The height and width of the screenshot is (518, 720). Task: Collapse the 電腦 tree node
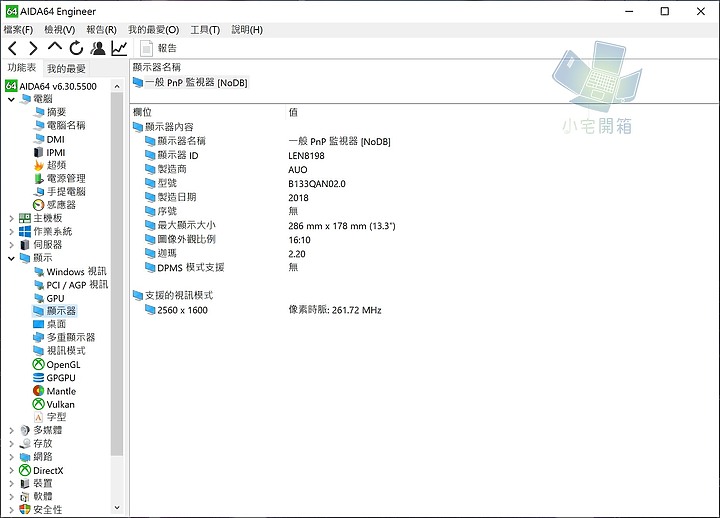11,99
